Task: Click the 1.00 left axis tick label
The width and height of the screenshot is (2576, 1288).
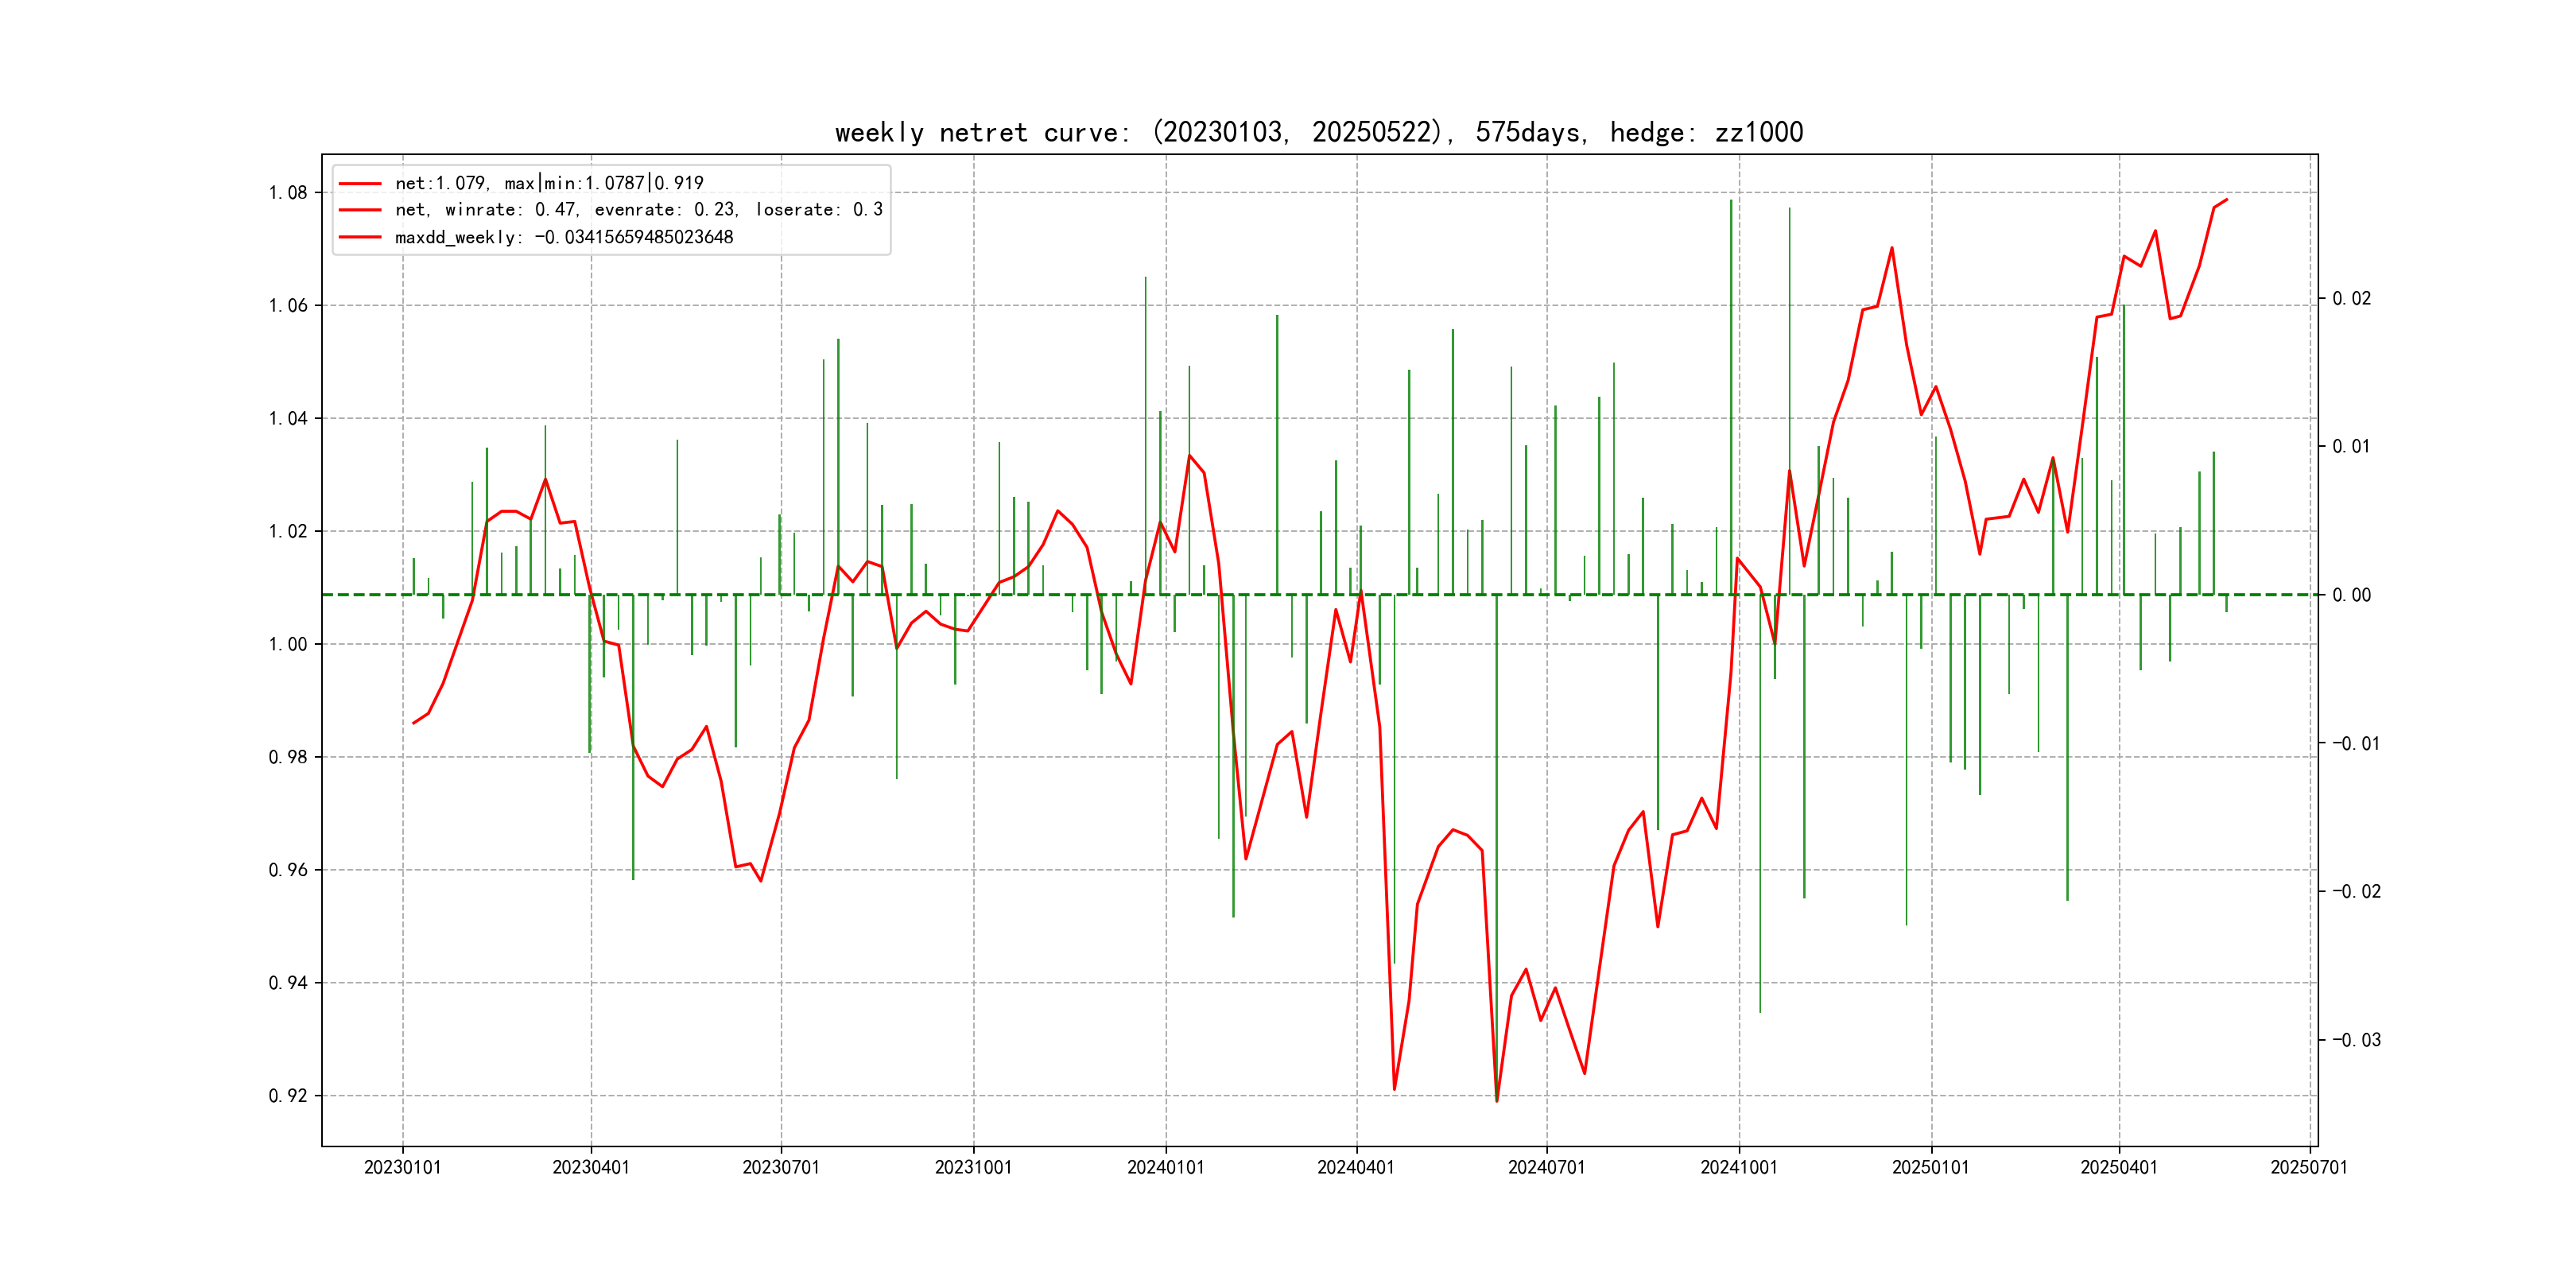Action: [288, 644]
